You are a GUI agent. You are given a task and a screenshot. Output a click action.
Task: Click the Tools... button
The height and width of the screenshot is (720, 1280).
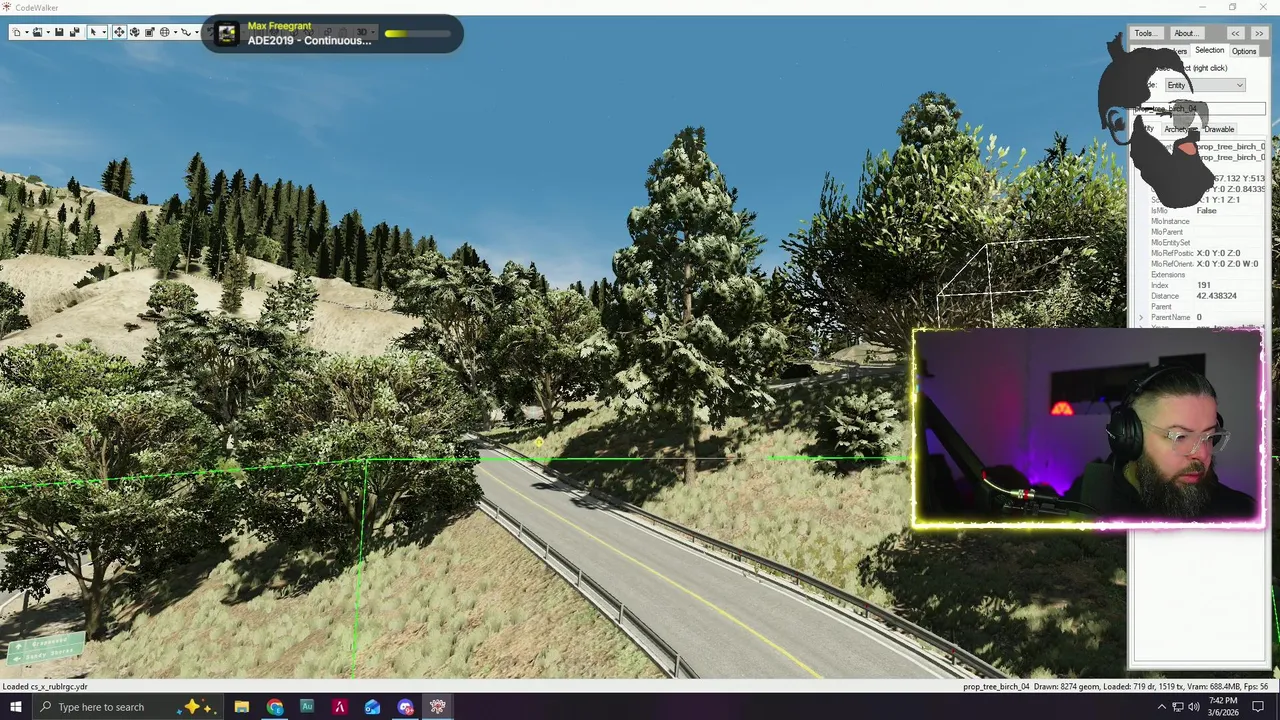click(x=1146, y=33)
